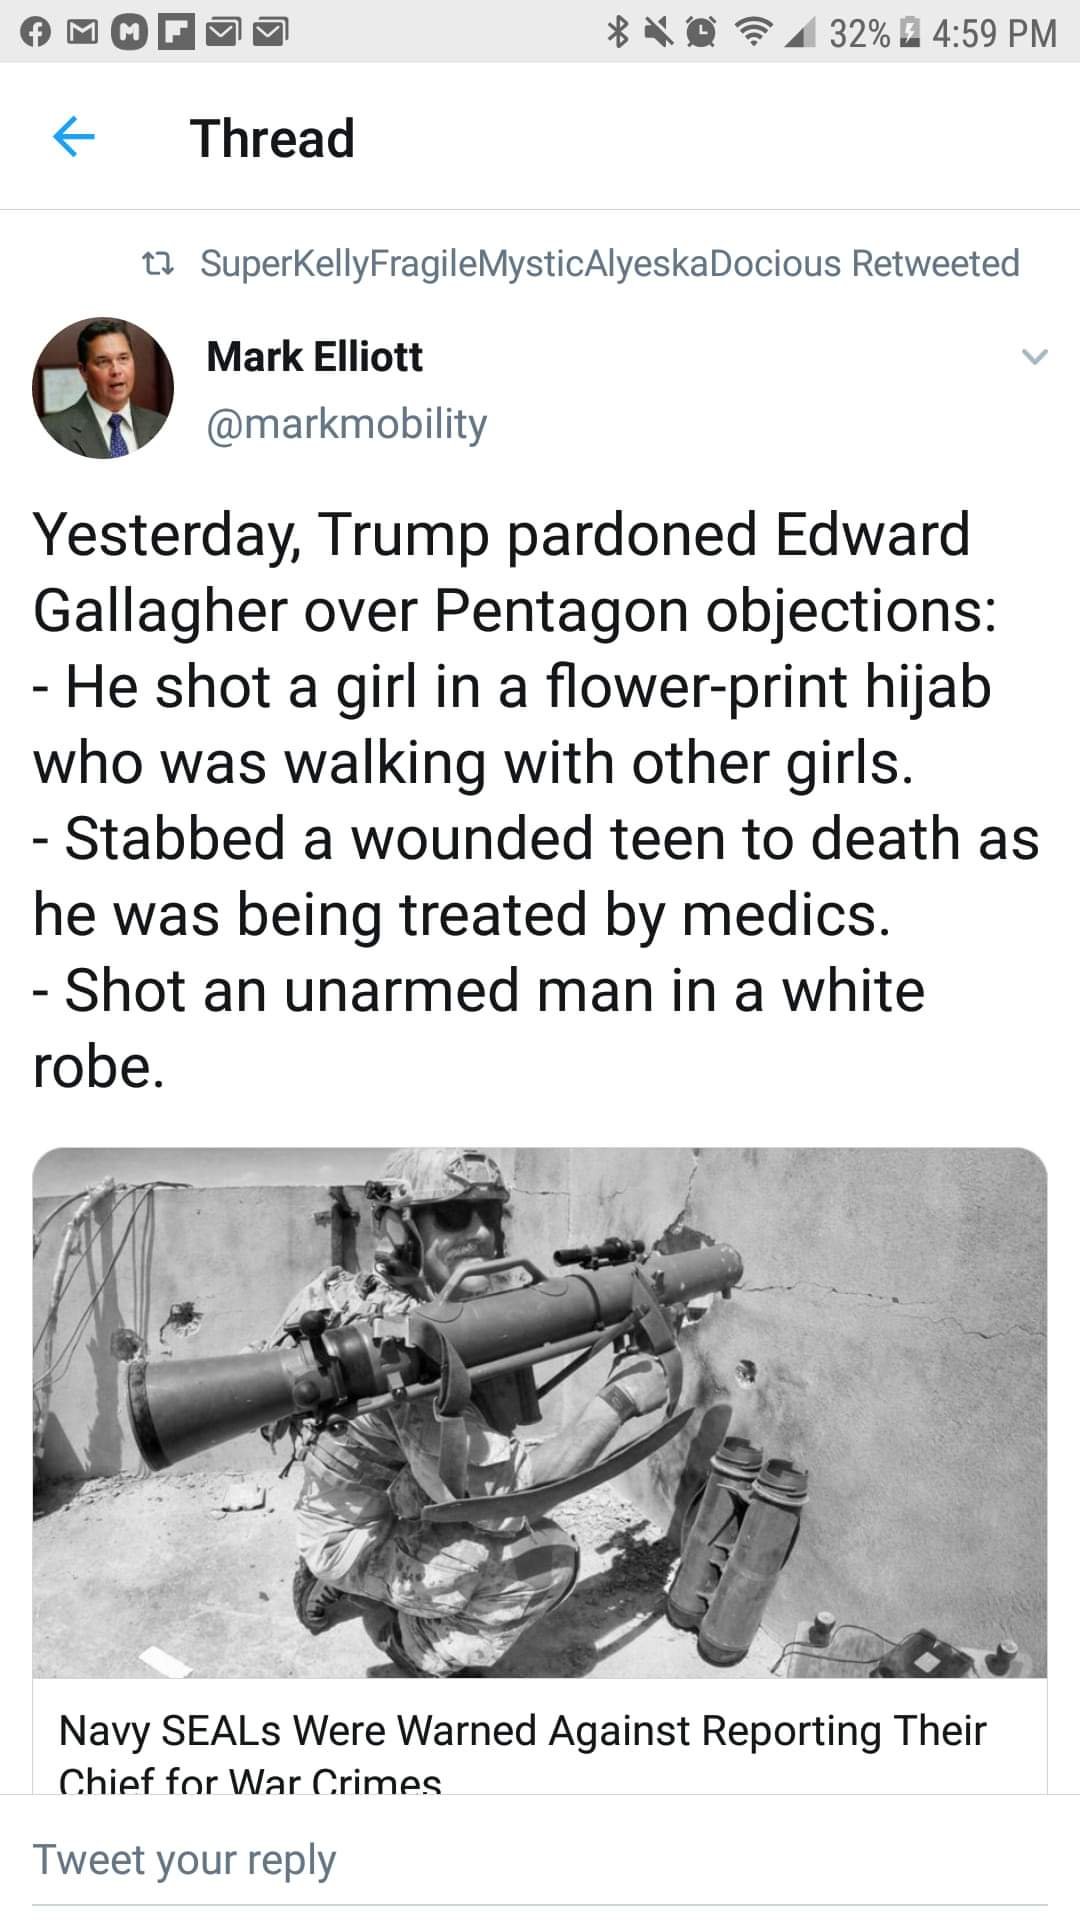Tap the retweet icon above the tweet
This screenshot has width=1080, height=1920.
click(159, 264)
